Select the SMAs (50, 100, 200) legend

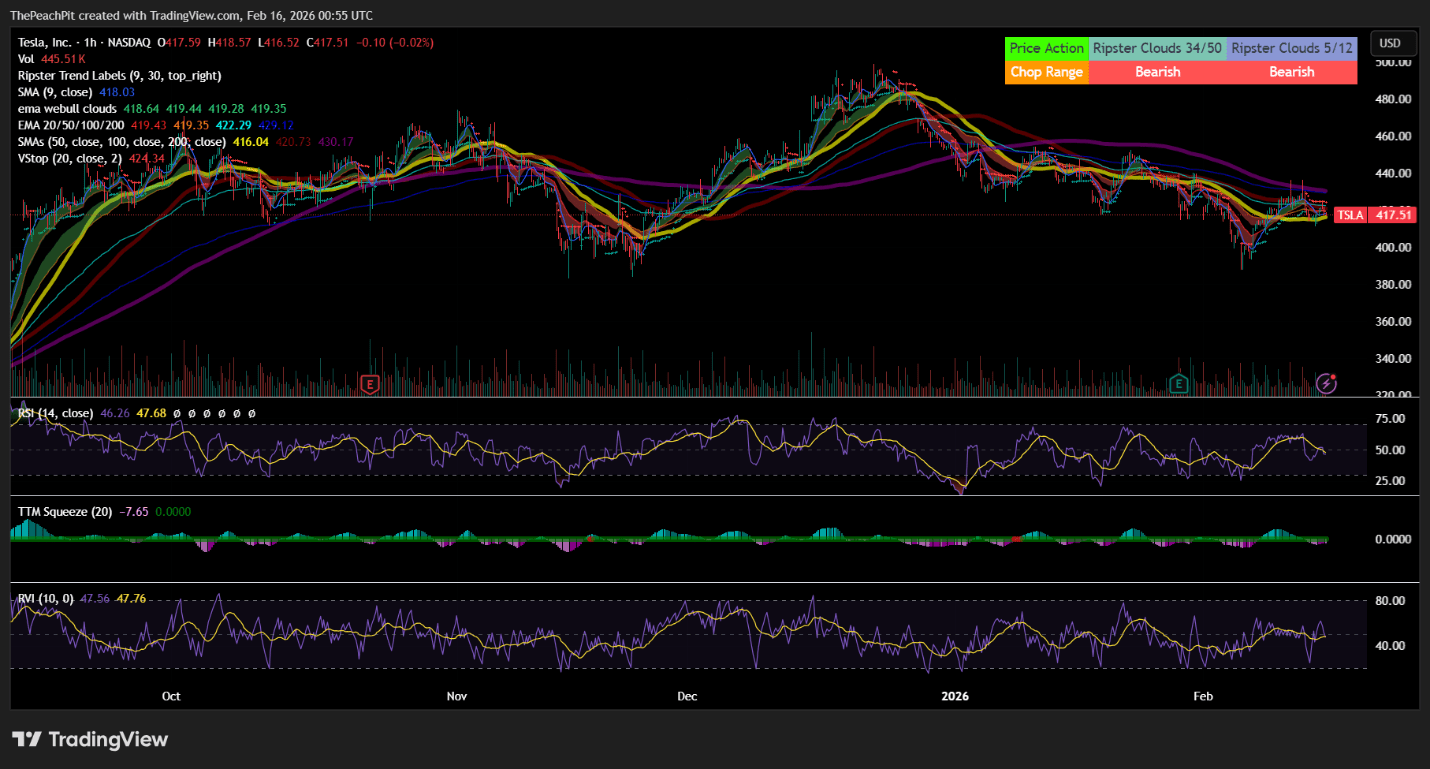[x=122, y=142]
